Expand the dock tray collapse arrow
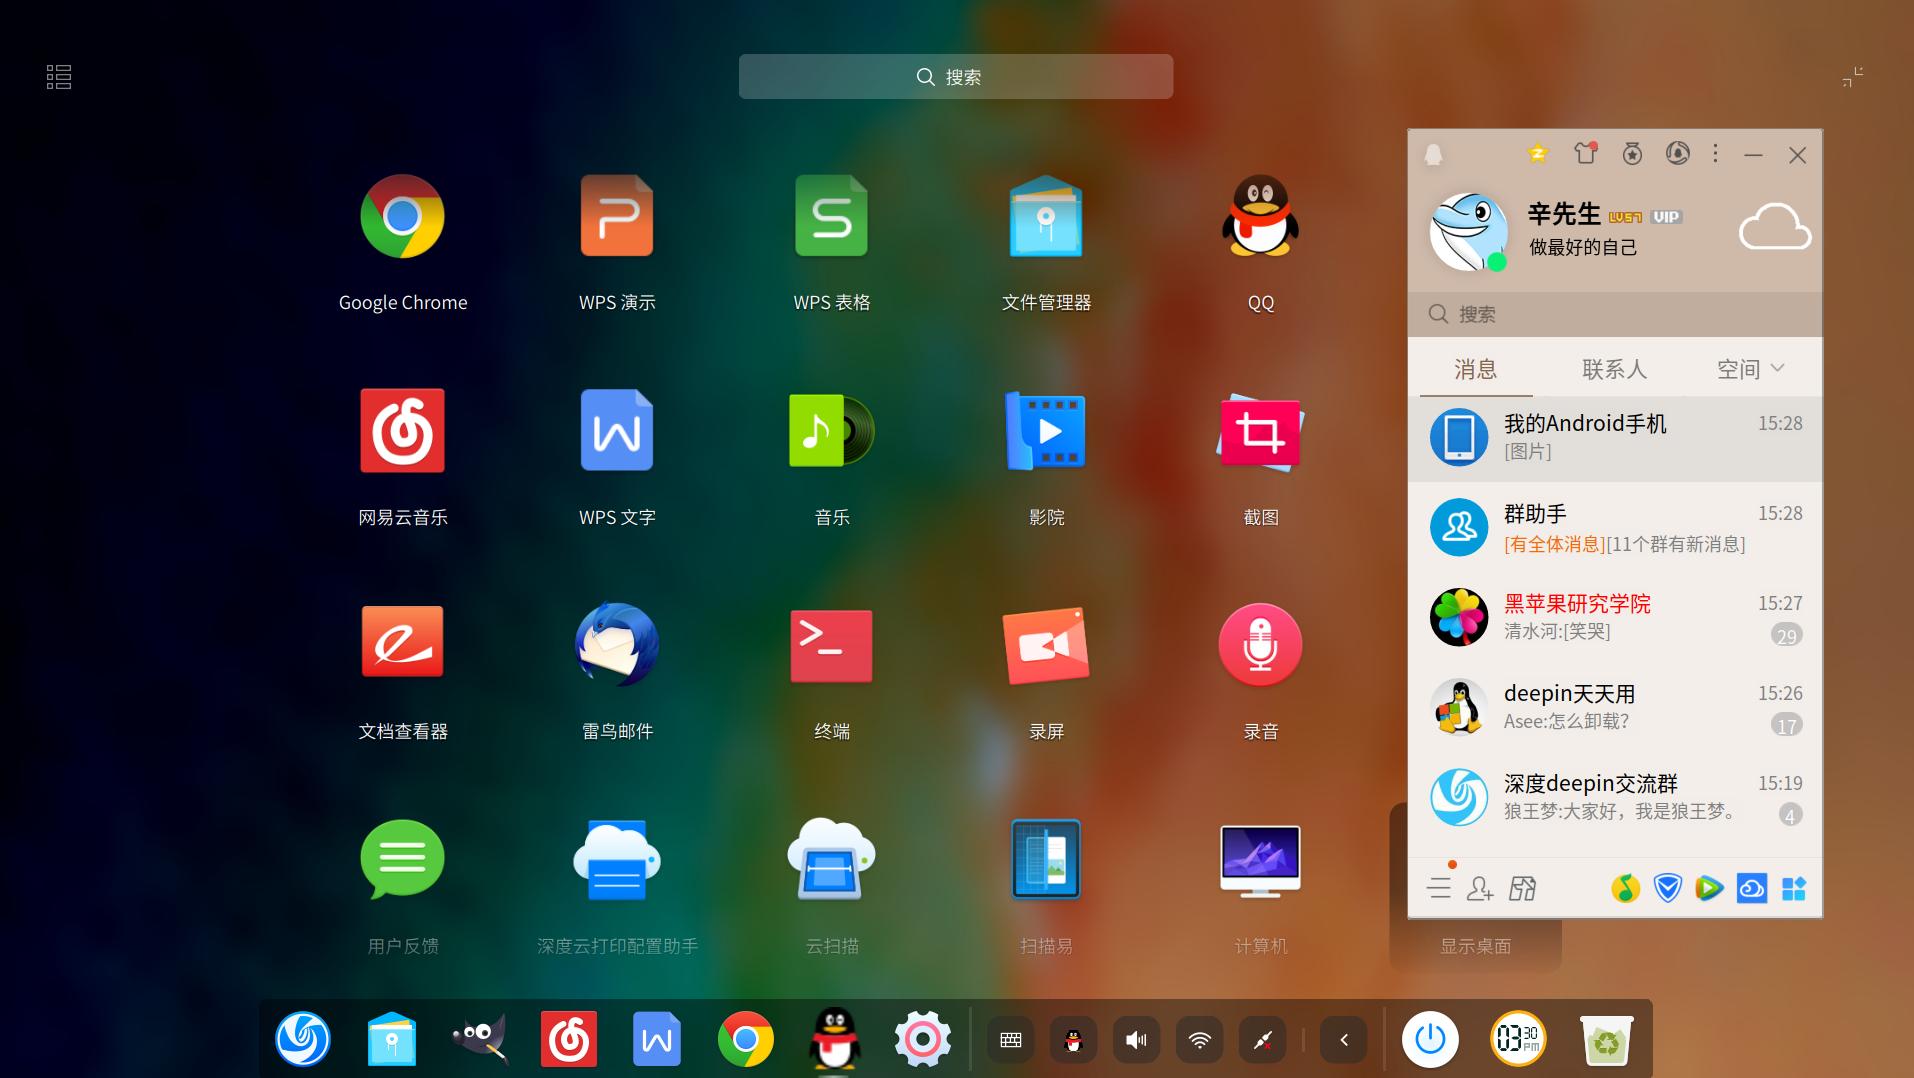Viewport: 1914px width, 1078px height. [1344, 1040]
